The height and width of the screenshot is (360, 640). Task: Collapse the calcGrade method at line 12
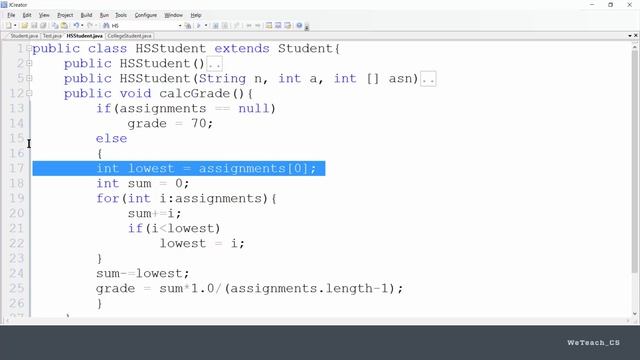coord(29,93)
